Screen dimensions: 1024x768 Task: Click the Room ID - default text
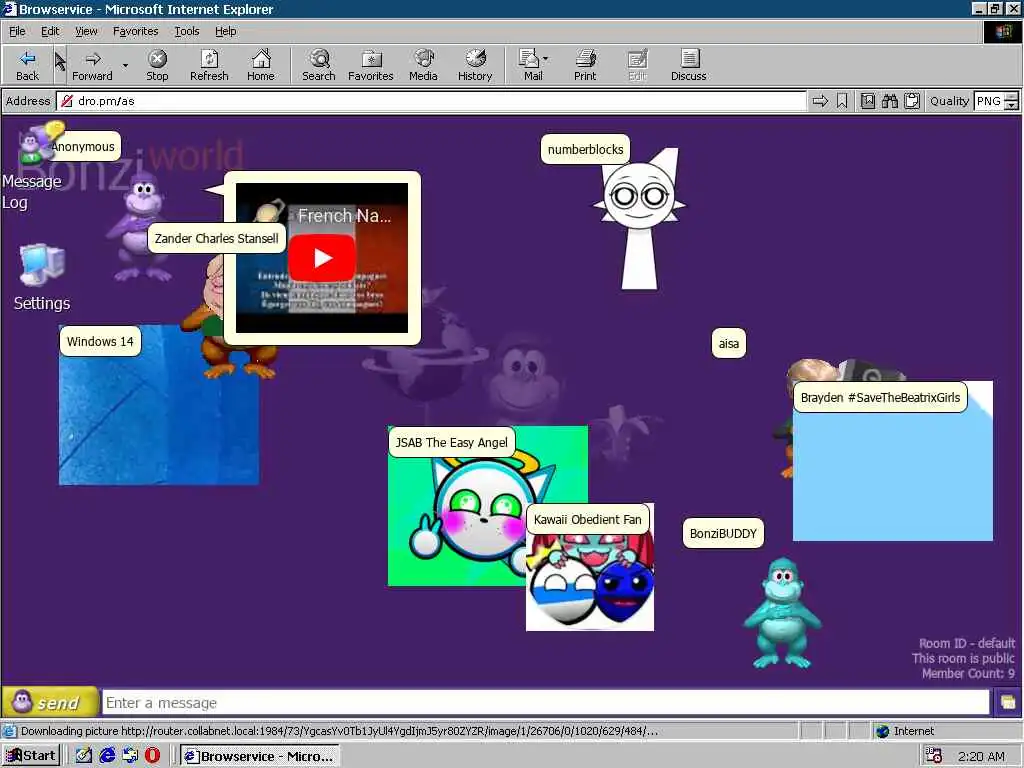click(967, 643)
